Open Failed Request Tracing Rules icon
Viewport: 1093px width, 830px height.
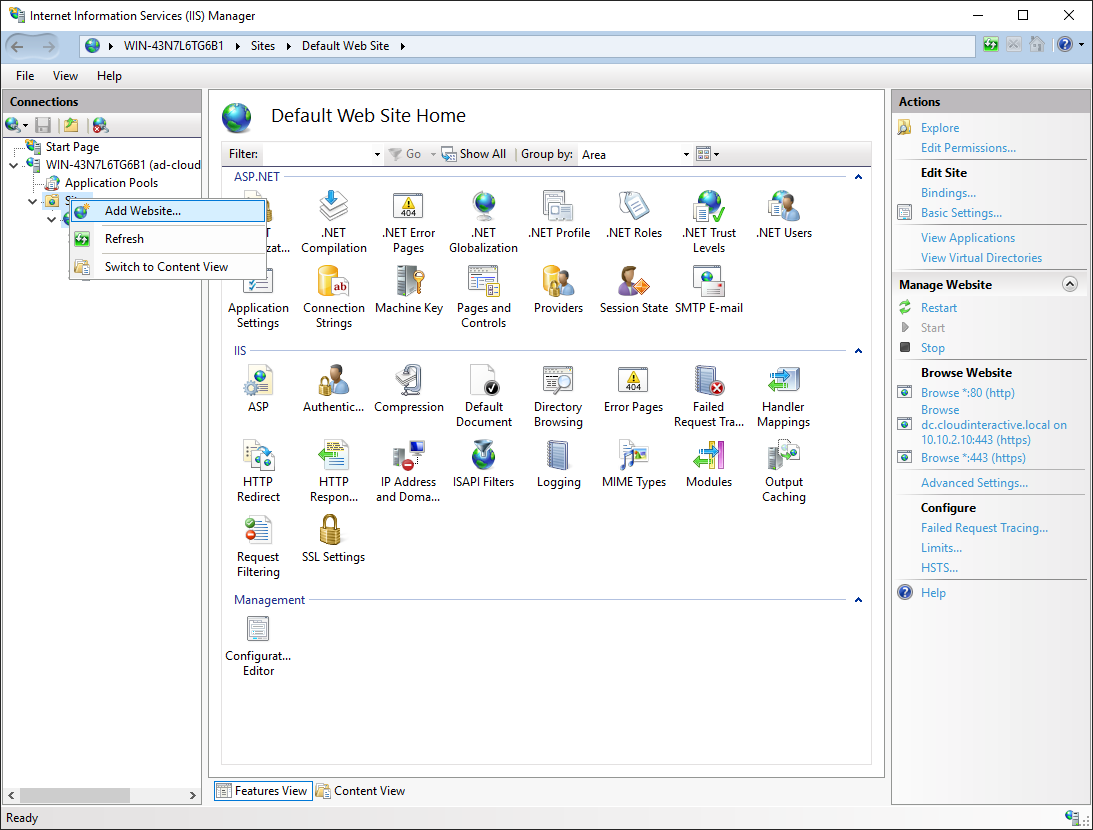pyautogui.click(x=709, y=396)
